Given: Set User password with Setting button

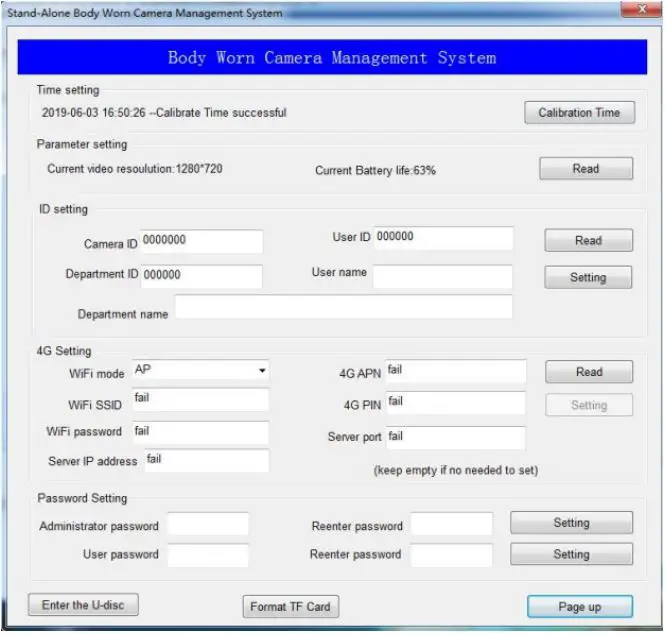Looking at the screenshot, I should point(571,554).
